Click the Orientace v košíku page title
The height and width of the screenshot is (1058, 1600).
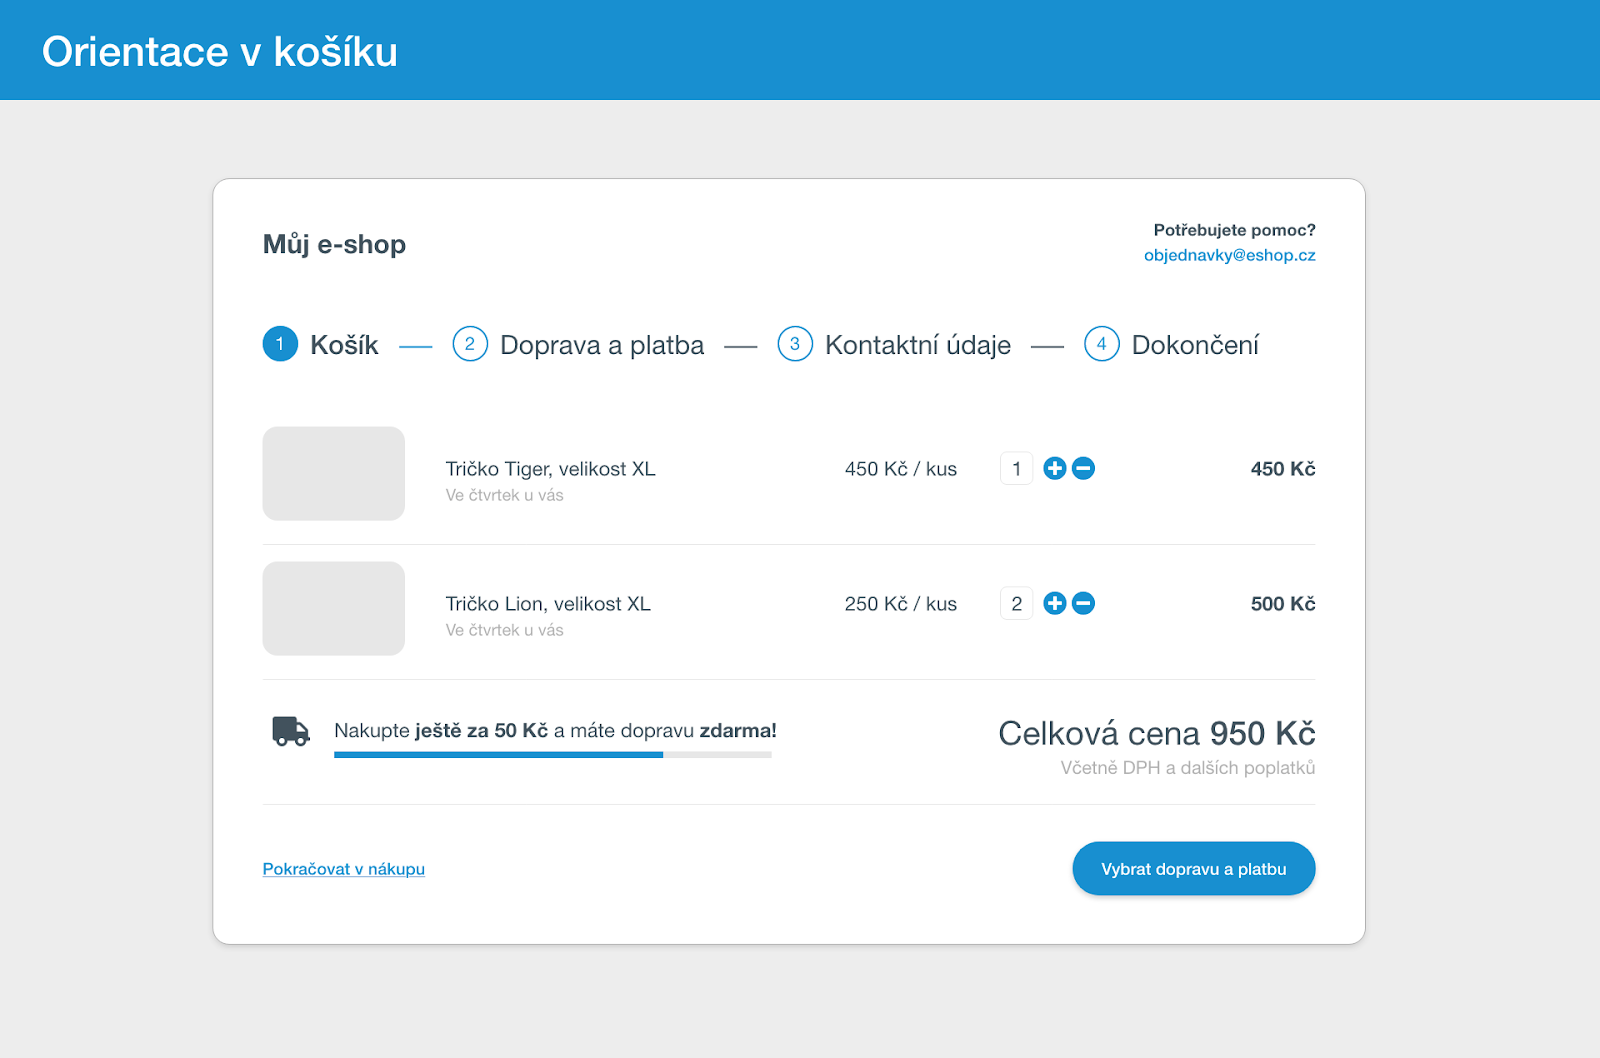click(220, 52)
